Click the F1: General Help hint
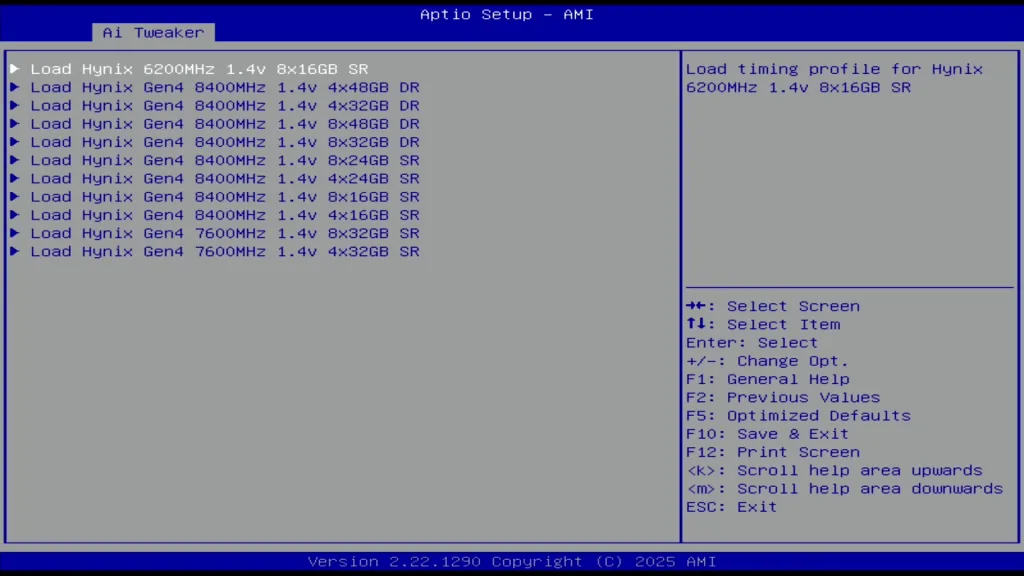Screen dimensions: 1024x576 click(x=767, y=379)
